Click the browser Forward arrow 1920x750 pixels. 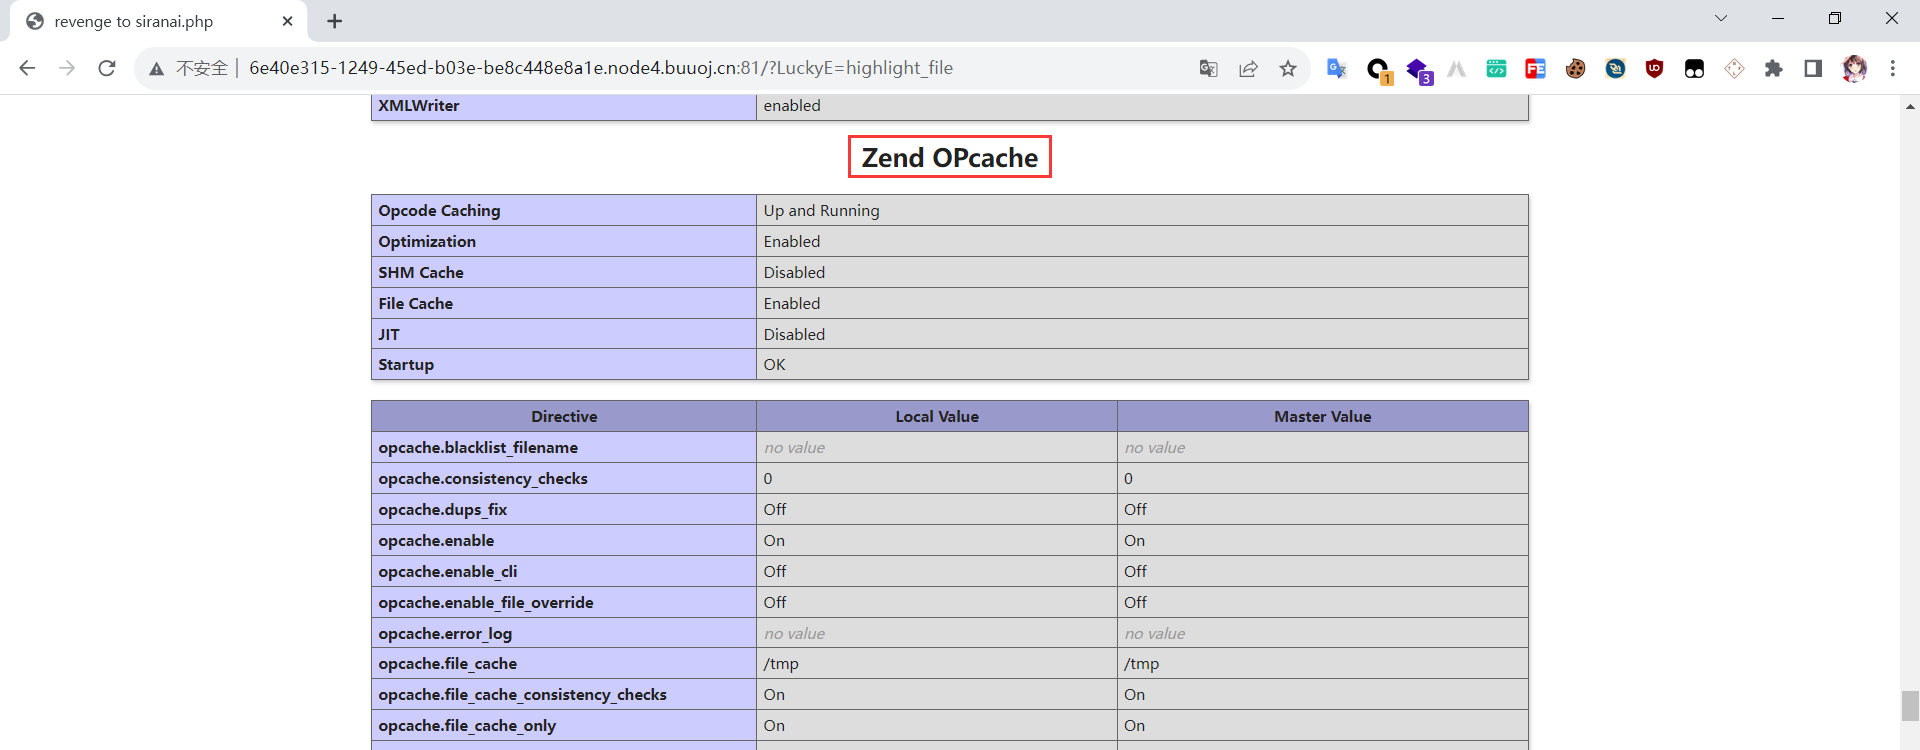coord(67,68)
